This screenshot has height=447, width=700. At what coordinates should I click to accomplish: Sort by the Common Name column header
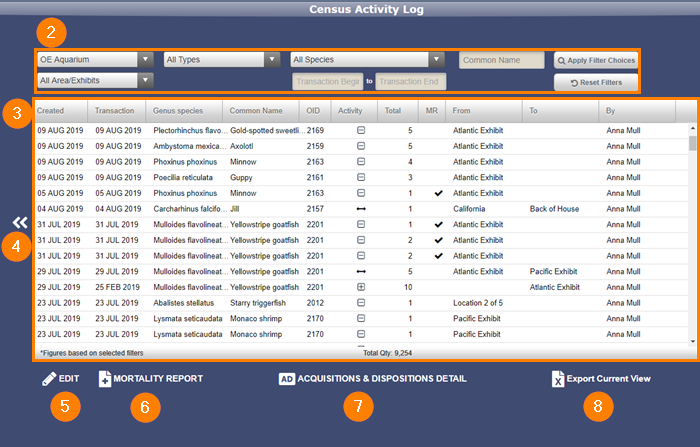click(x=261, y=111)
